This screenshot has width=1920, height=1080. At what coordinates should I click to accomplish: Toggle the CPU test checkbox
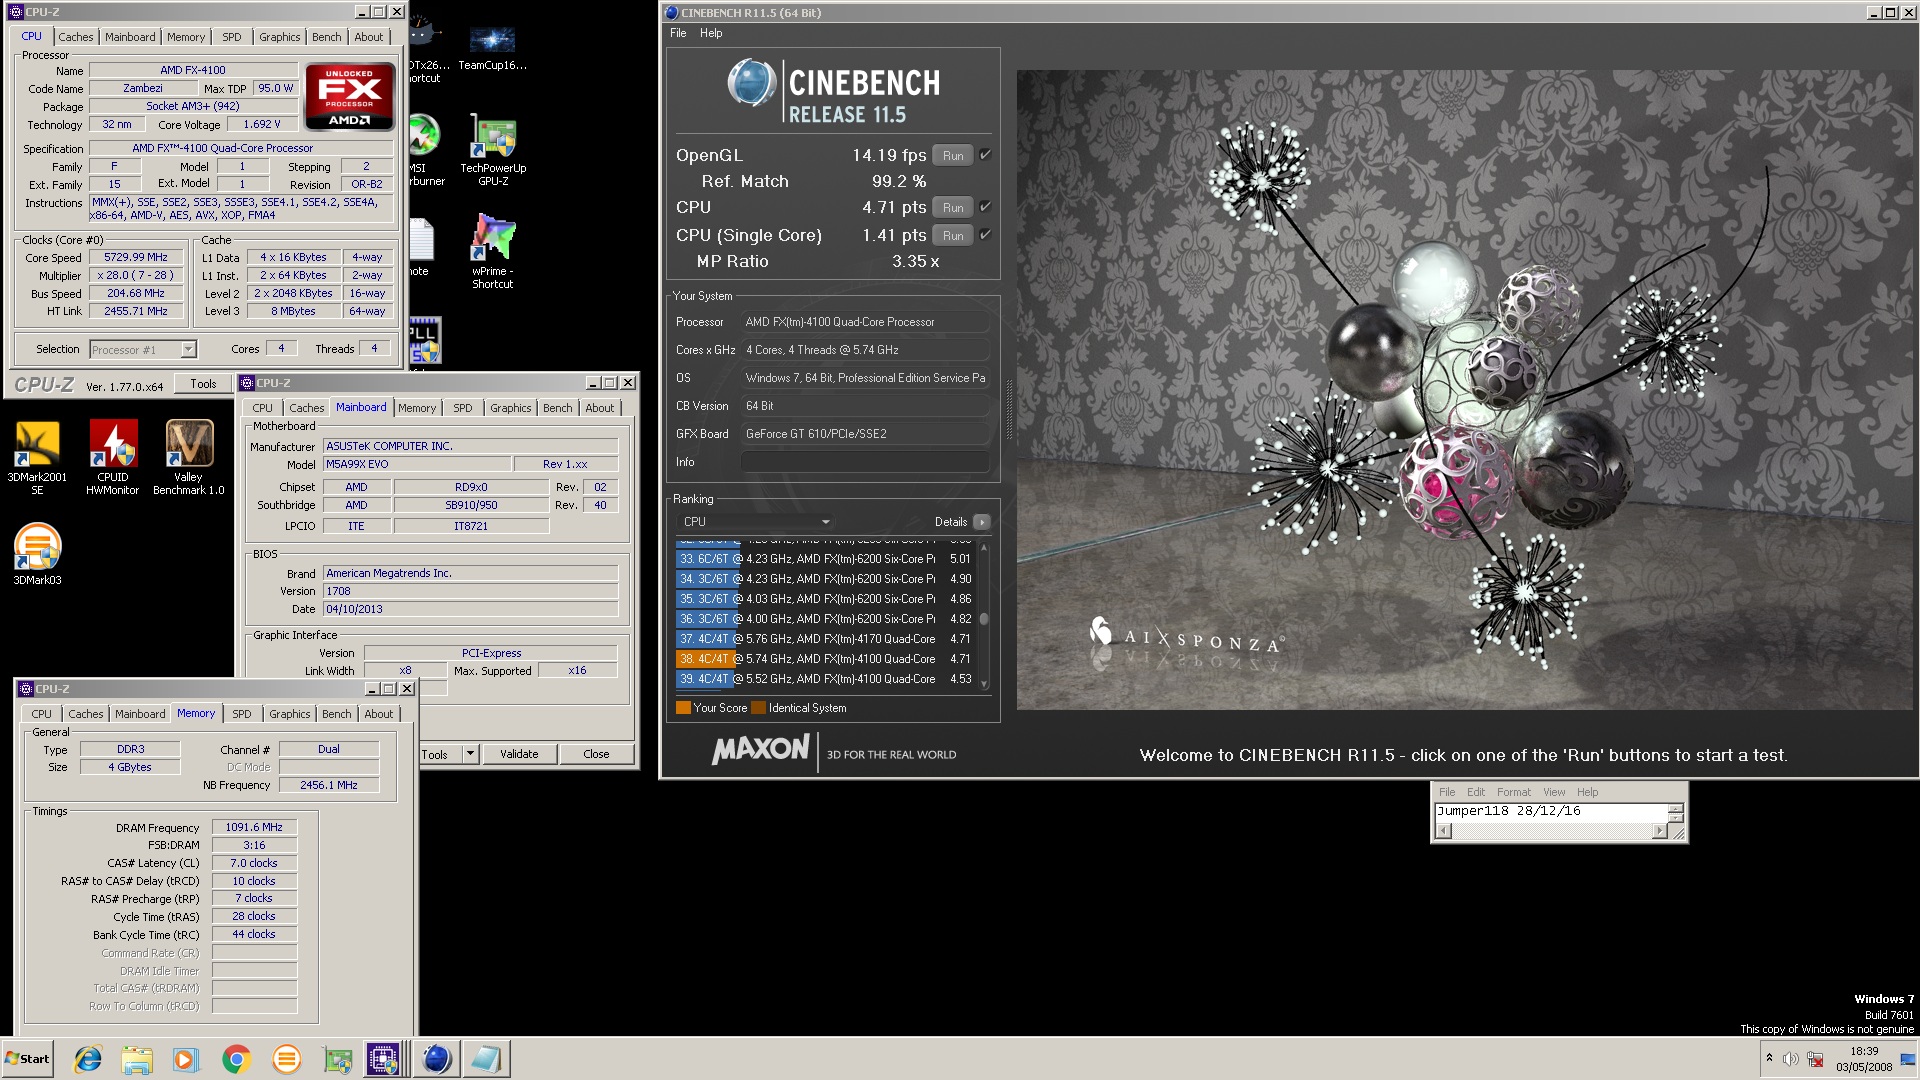(x=985, y=207)
